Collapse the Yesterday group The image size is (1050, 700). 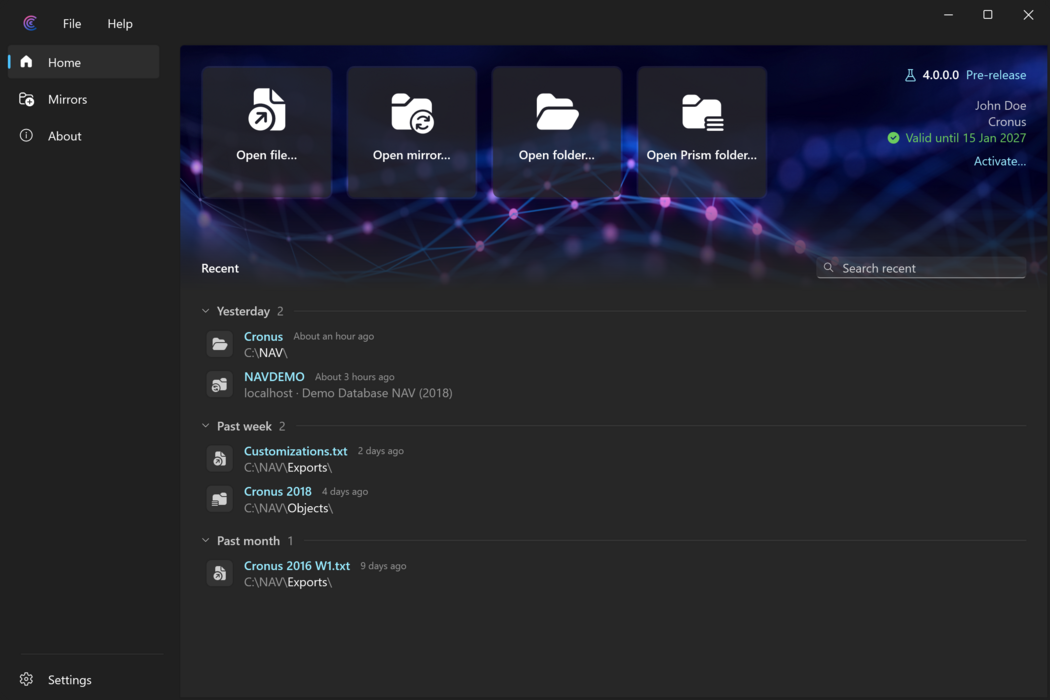tap(206, 311)
